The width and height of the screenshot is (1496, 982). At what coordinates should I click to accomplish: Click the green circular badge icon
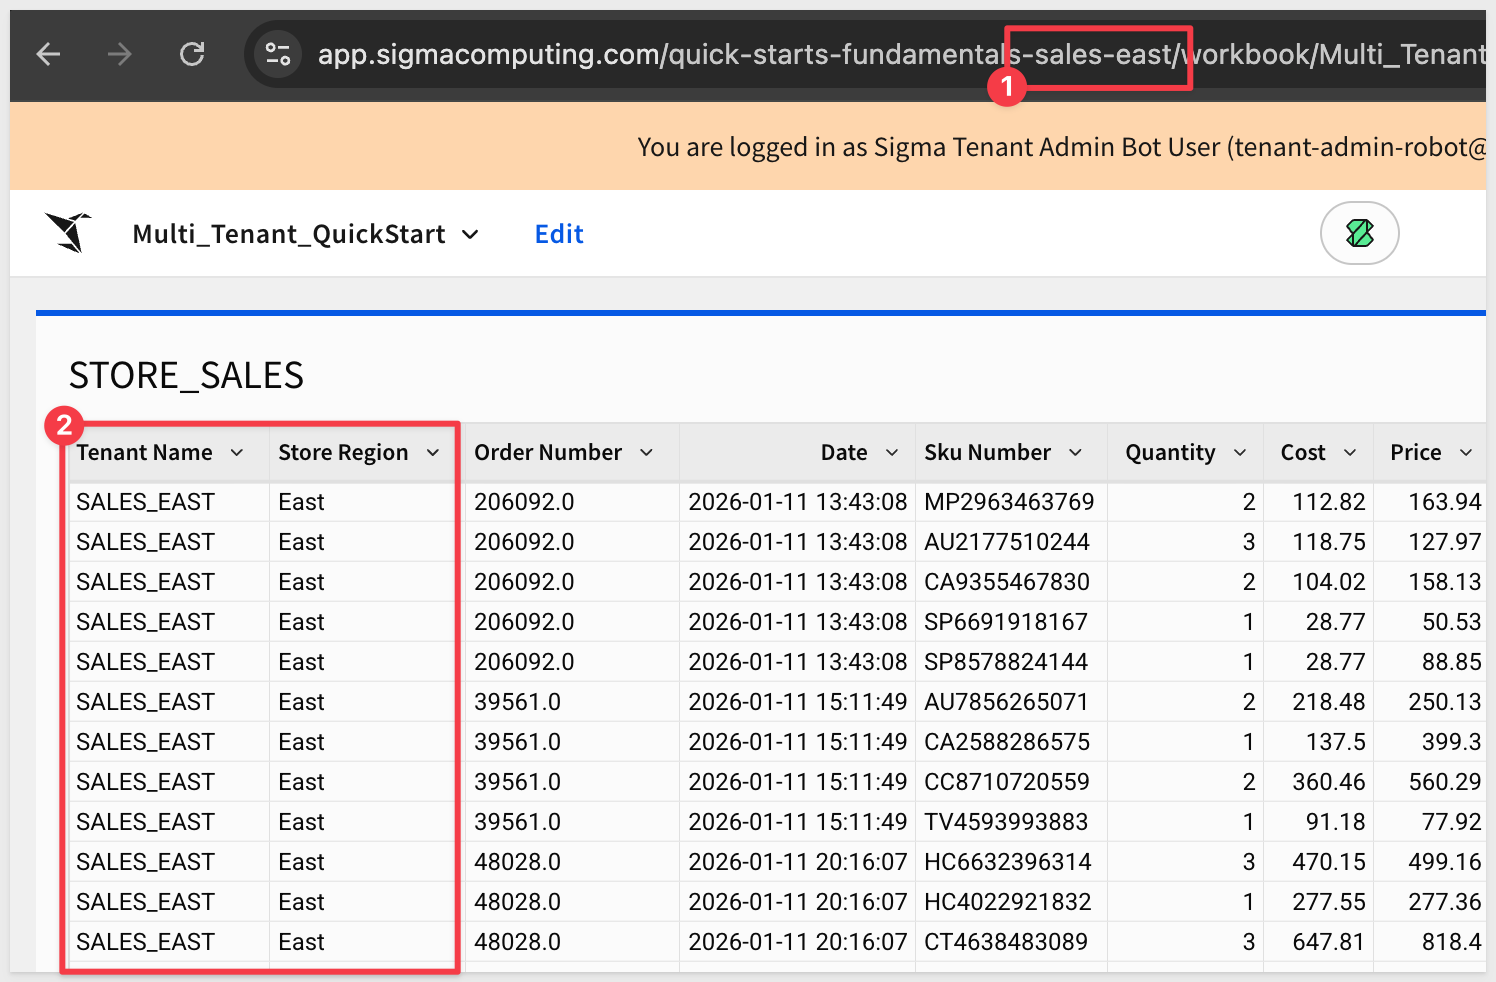click(1359, 233)
